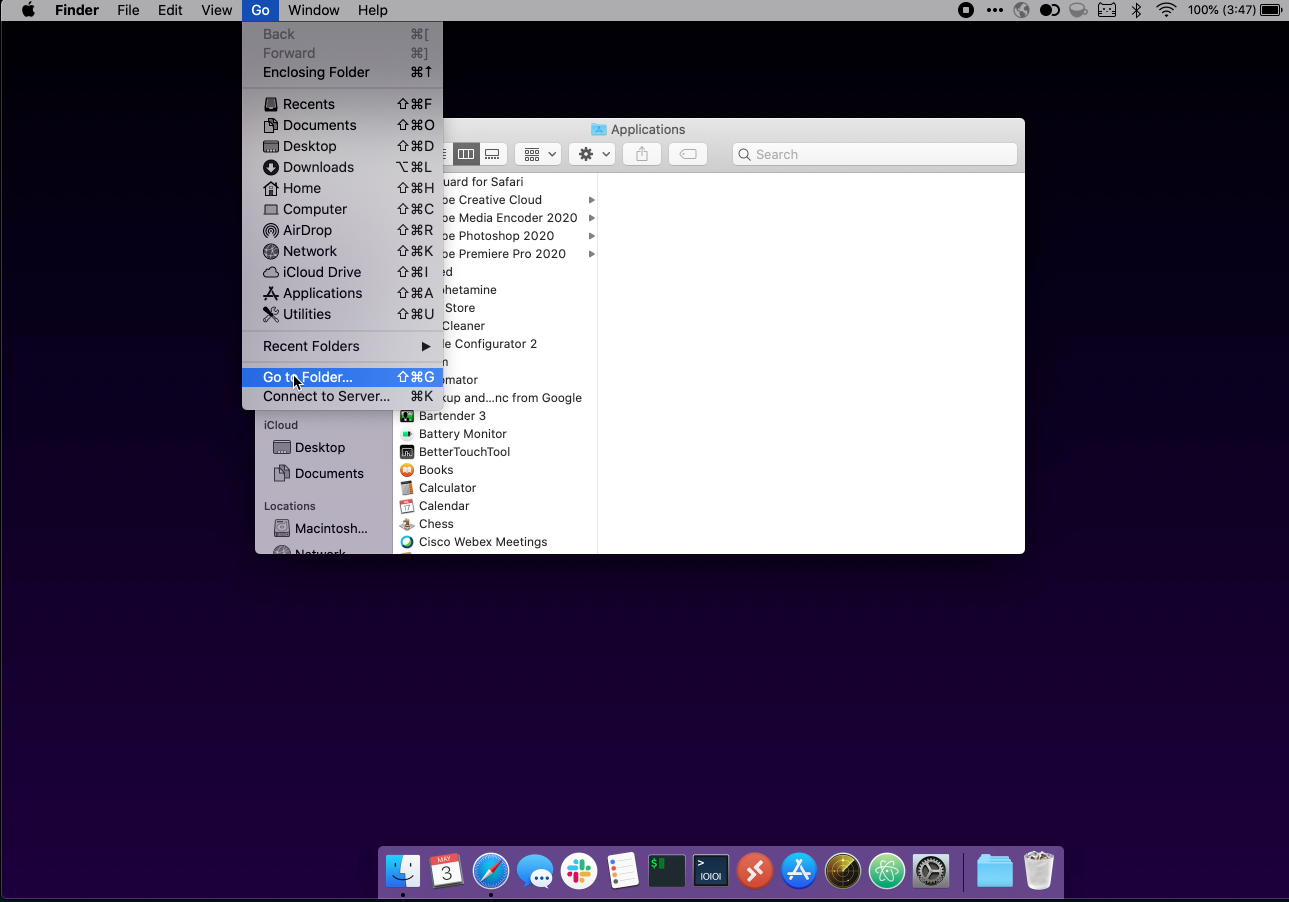Open the group-by dropdown in Finder toolbar
Viewport: 1289px width, 902px height.
click(x=538, y=154)
